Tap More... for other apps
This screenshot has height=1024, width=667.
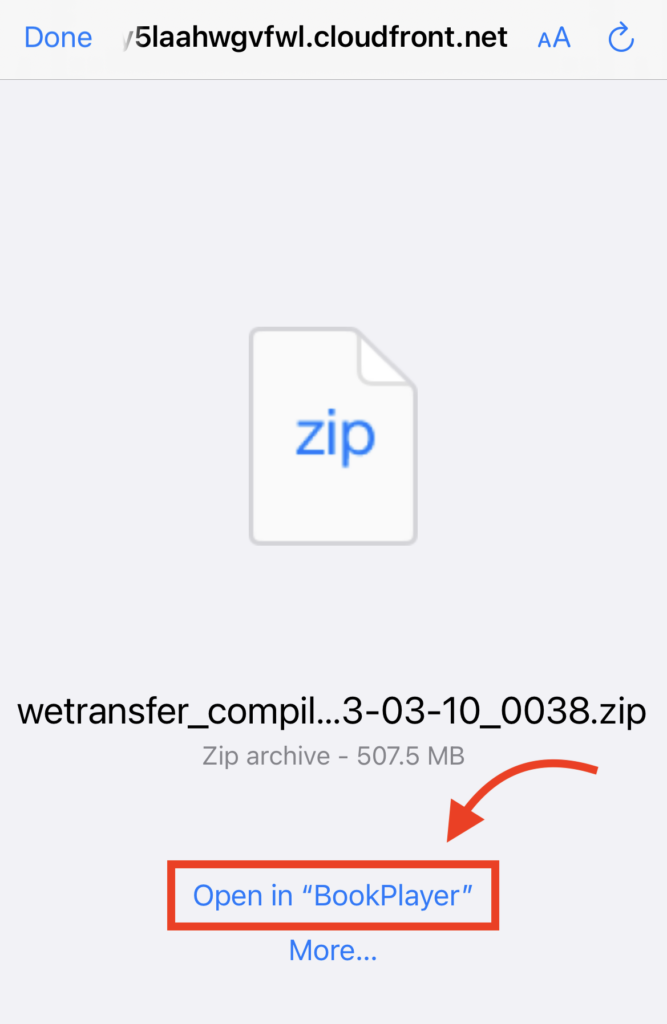[x=333, y=950]
